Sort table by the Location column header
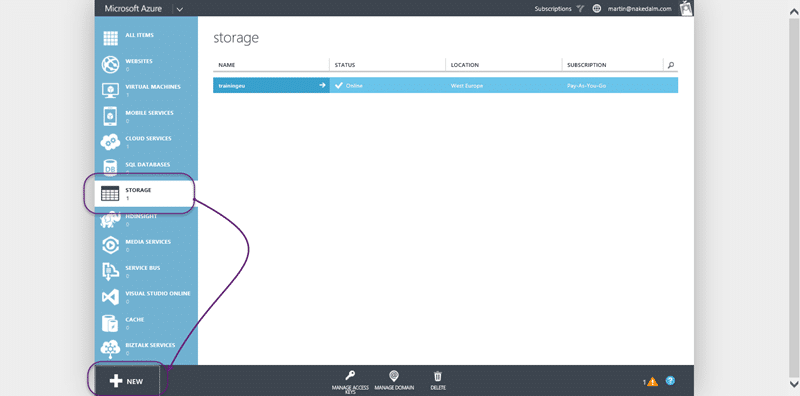This screenshot has width=800, height=396. [x=465, y=65]
